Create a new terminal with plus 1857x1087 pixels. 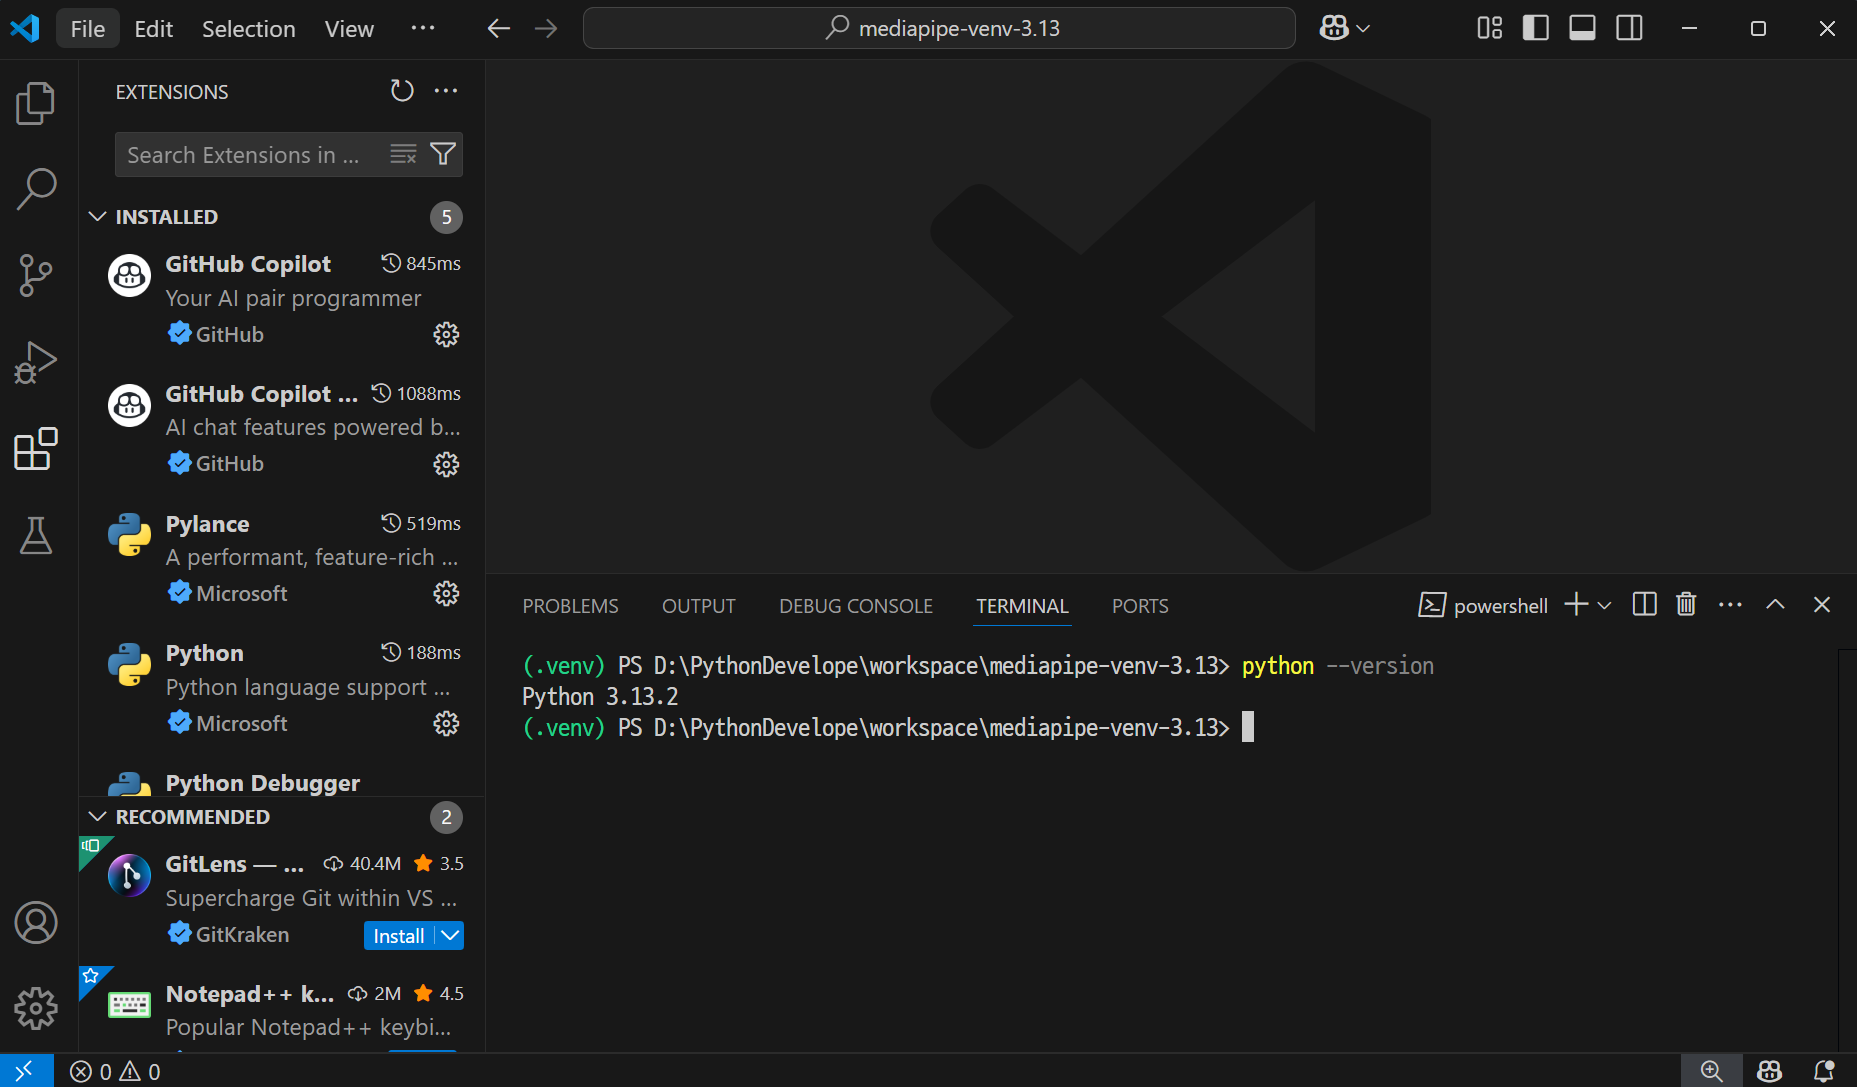point(1576,604)
